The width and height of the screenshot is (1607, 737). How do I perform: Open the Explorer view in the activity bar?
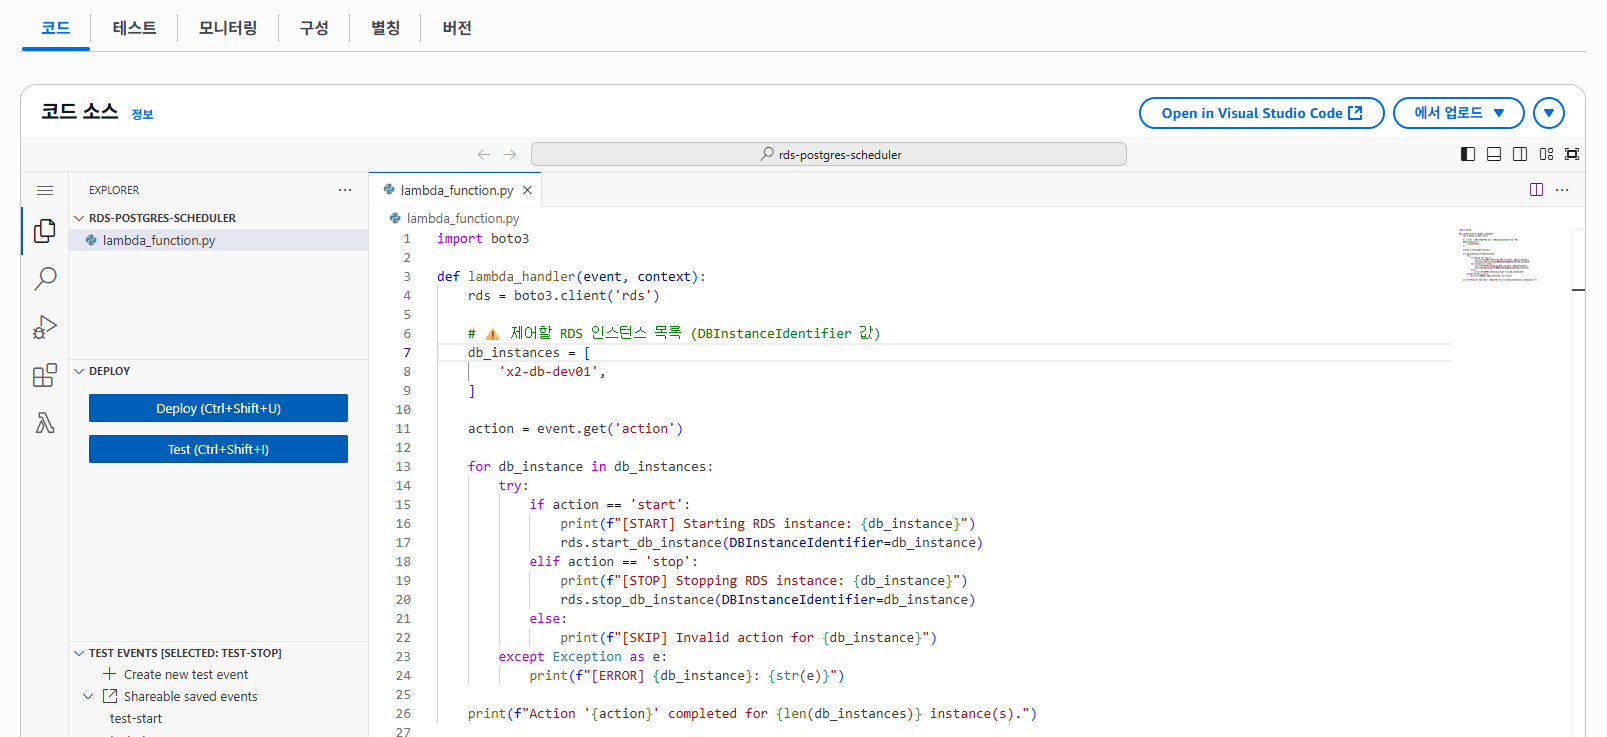coord(45,231)
